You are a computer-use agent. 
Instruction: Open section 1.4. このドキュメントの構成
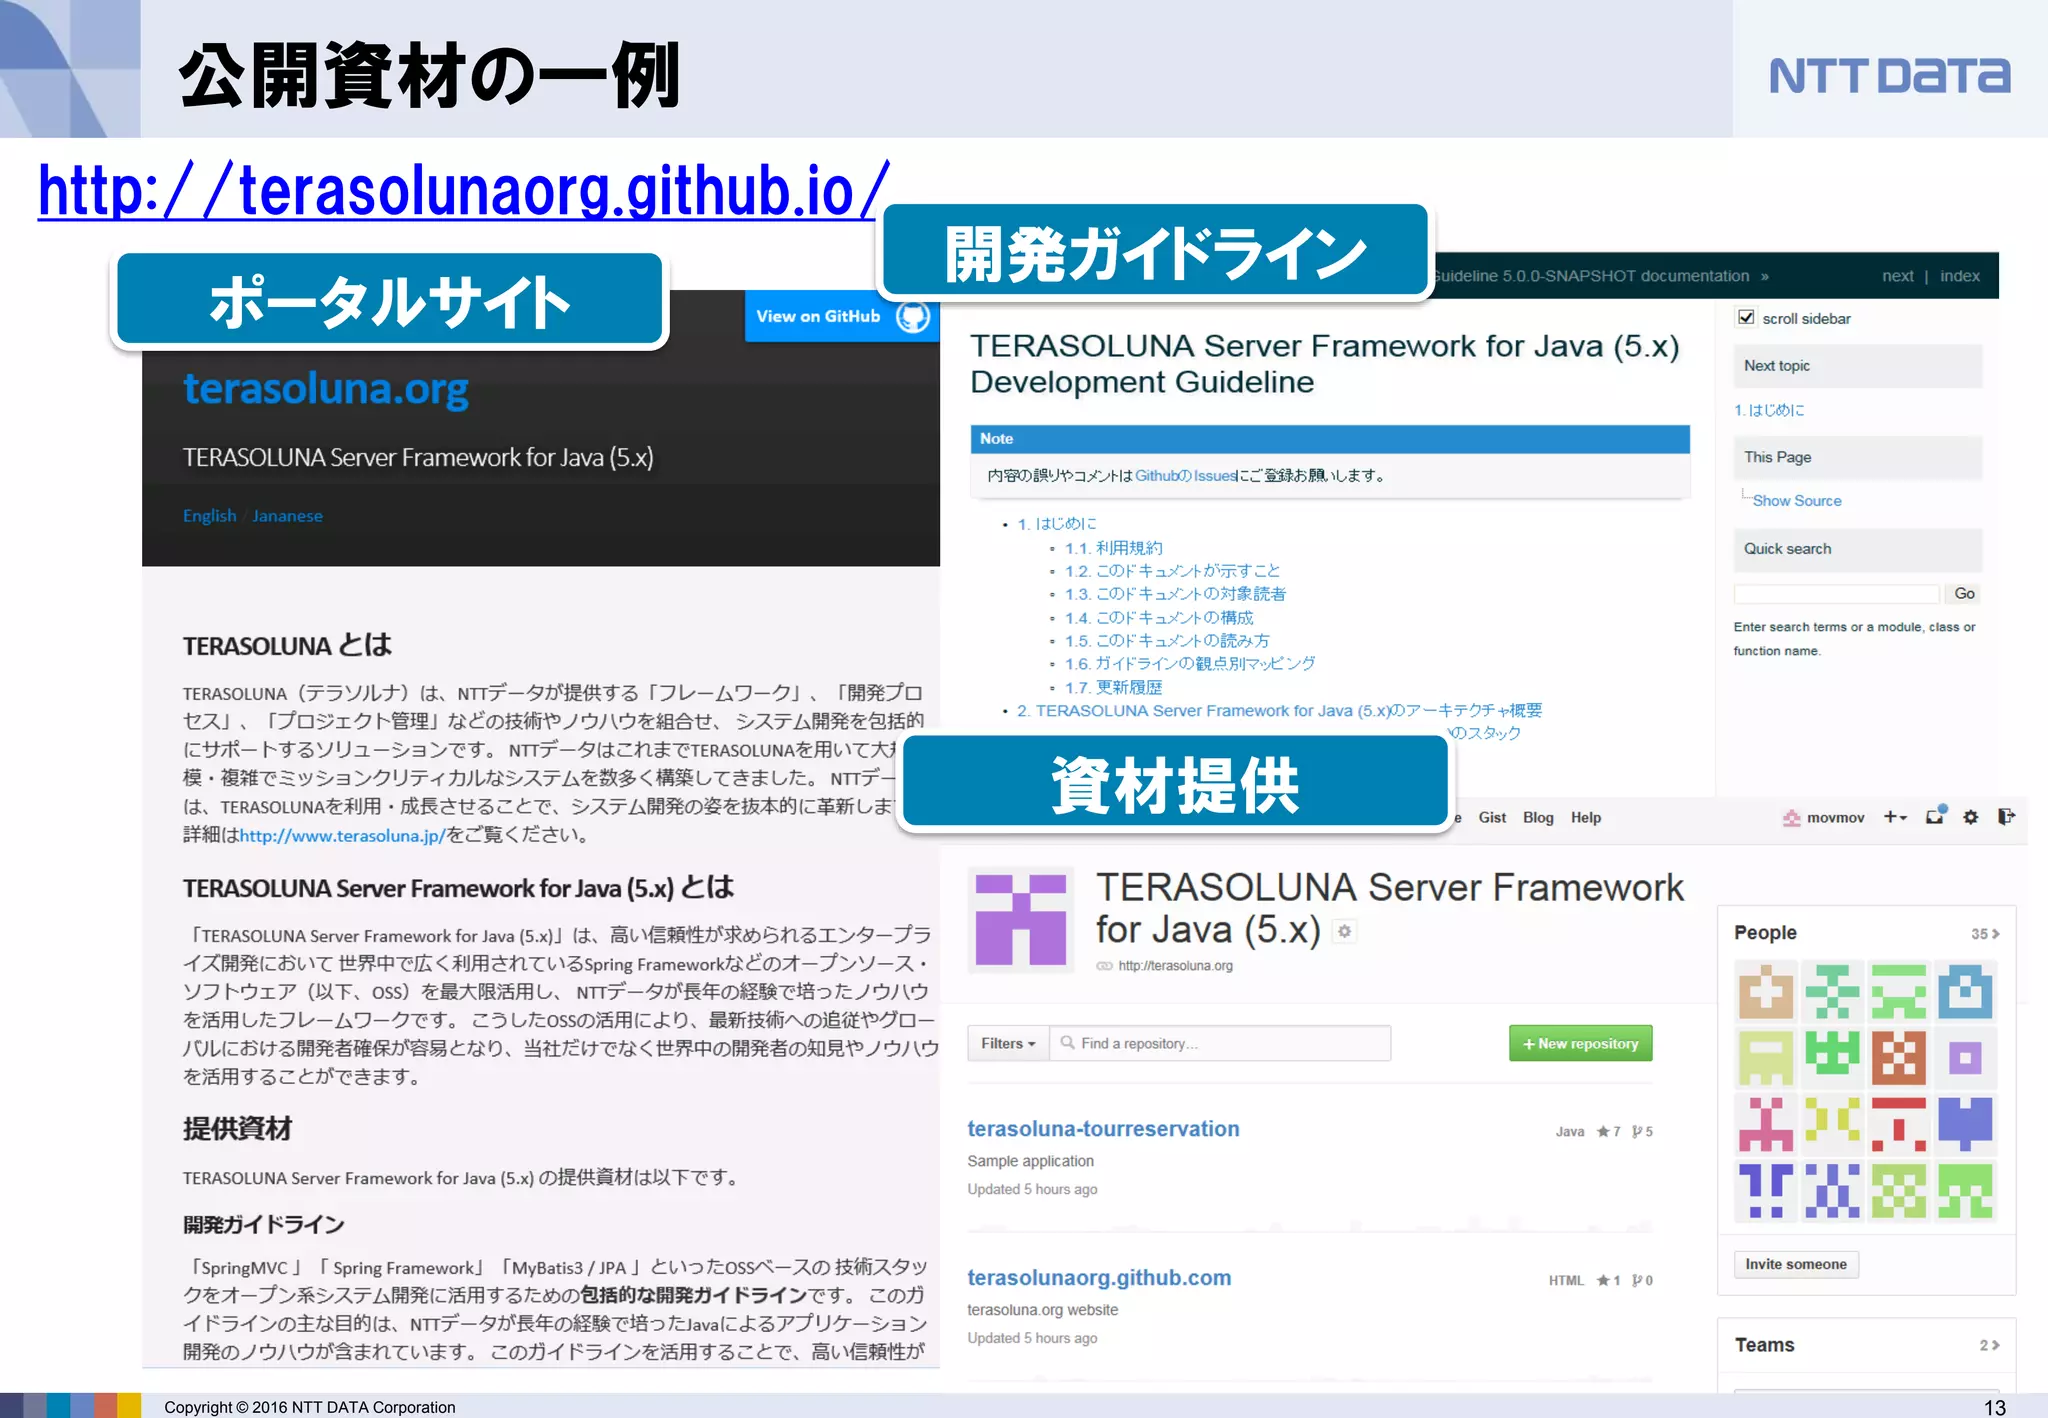(x=1159, y=618)
